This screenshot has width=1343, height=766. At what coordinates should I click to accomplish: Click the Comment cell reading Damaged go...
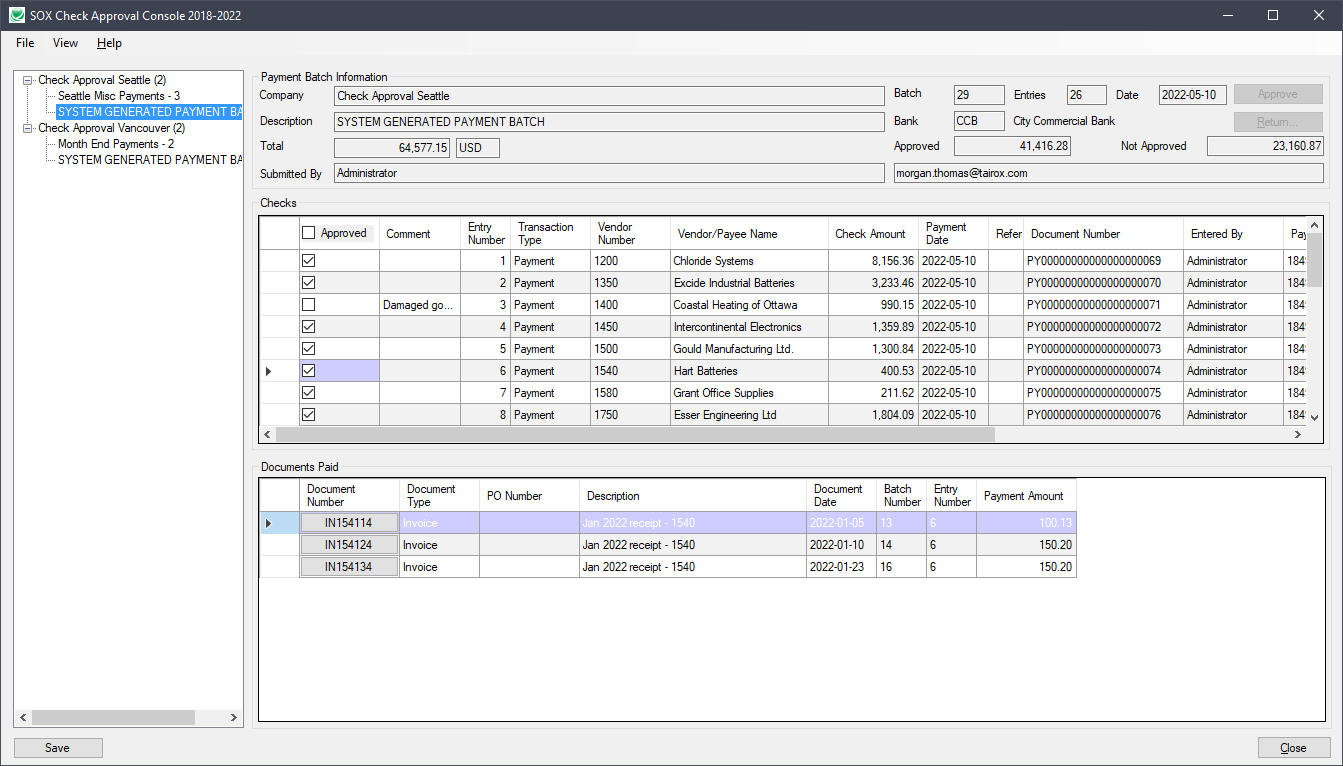pyautogui.click(x=419, y=305)
